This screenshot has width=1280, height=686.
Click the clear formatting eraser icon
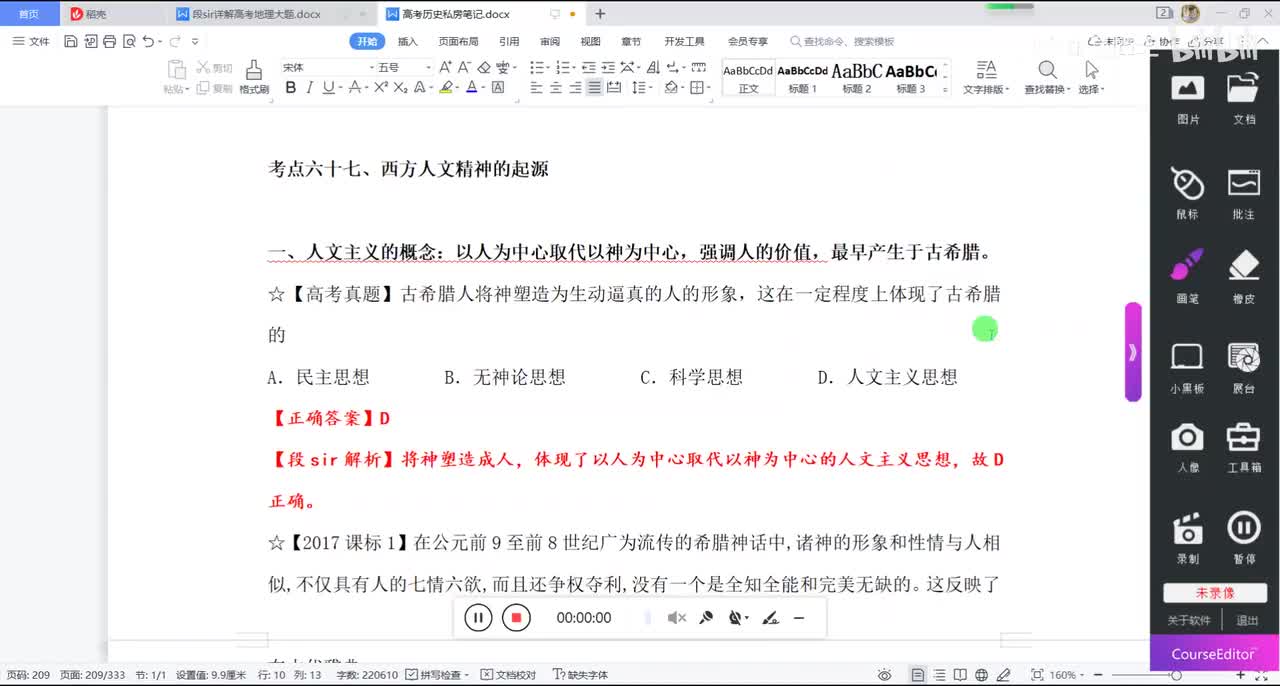484,67
